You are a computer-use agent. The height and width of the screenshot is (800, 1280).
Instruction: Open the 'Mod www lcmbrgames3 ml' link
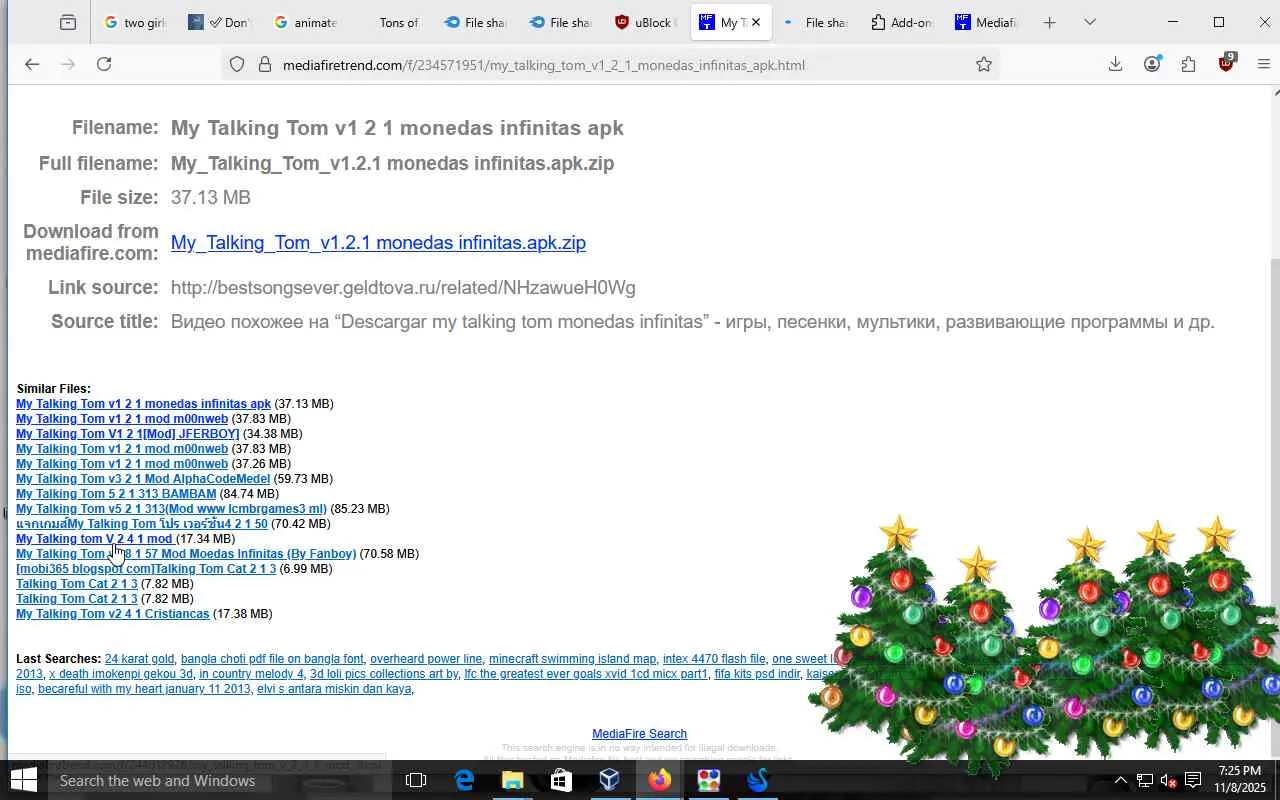171,509
